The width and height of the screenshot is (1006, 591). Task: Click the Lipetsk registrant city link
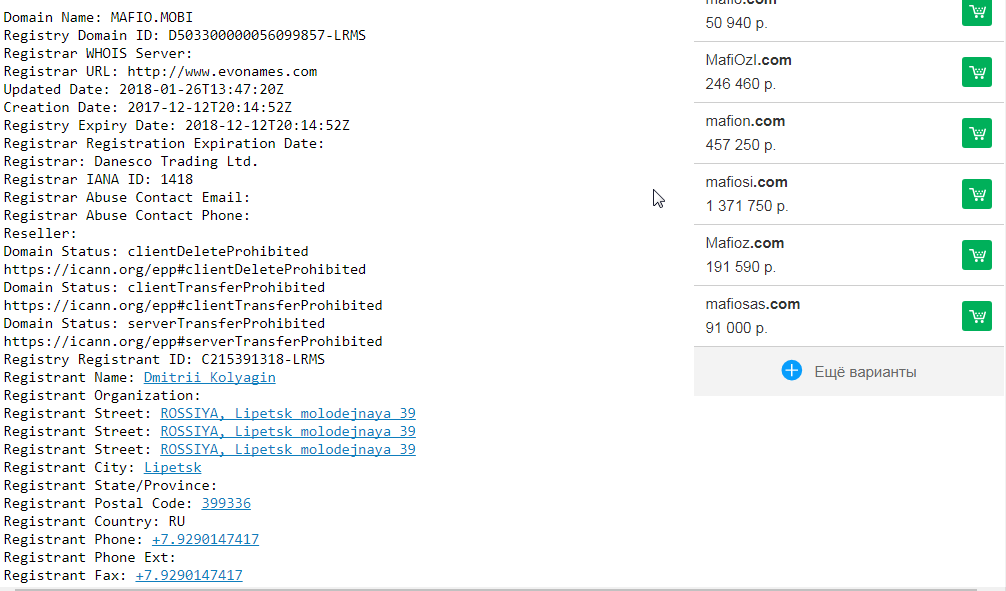(x=172, y=468)
